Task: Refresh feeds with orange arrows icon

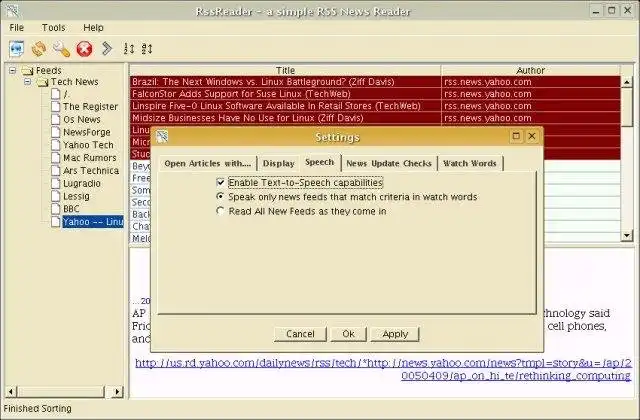Action: tap(39, 49)
